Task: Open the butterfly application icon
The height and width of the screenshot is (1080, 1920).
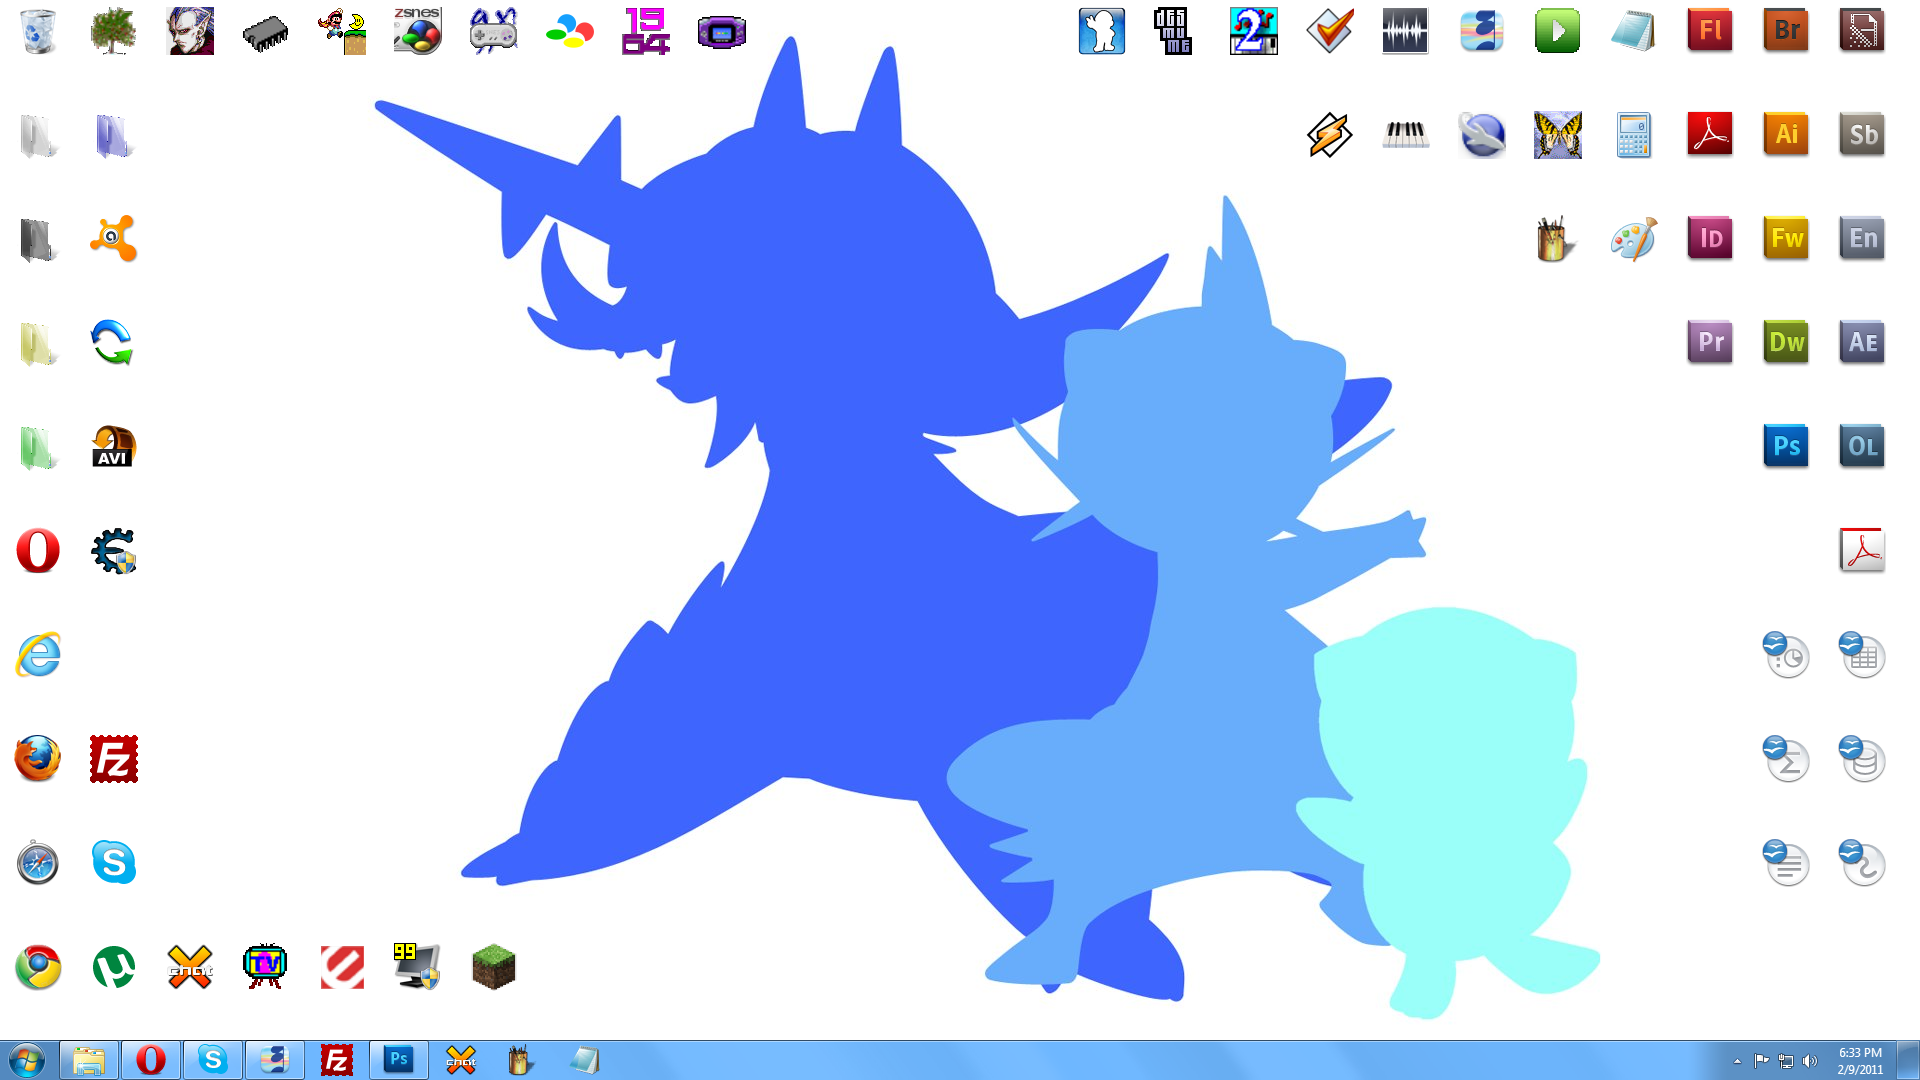Action: coord(1558,135)
